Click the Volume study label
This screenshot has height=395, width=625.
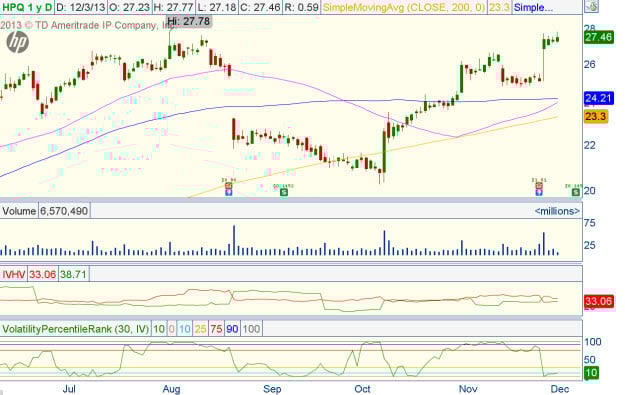click(x=19, y=210)
